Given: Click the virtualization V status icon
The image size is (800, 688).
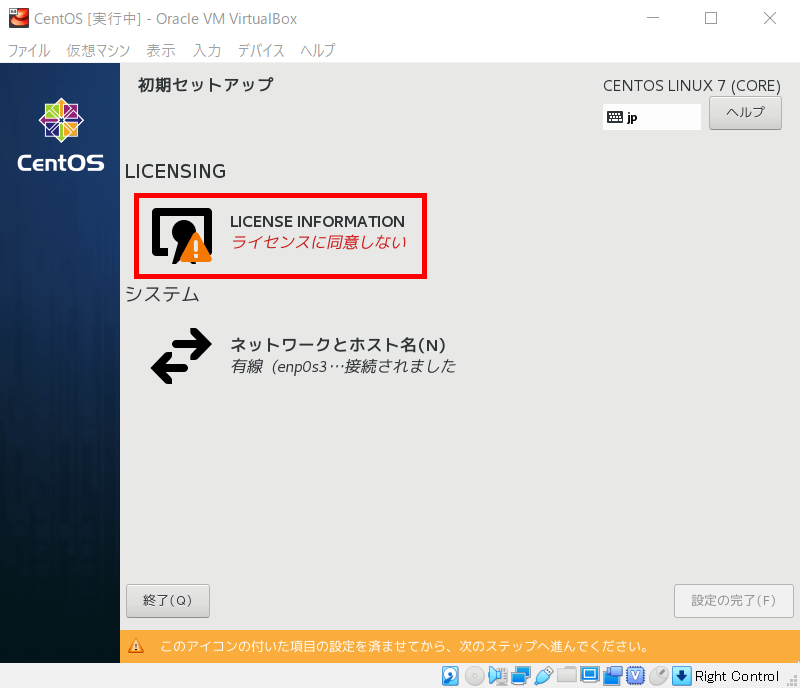Looking at the screenshot, I should pos(635,675).
